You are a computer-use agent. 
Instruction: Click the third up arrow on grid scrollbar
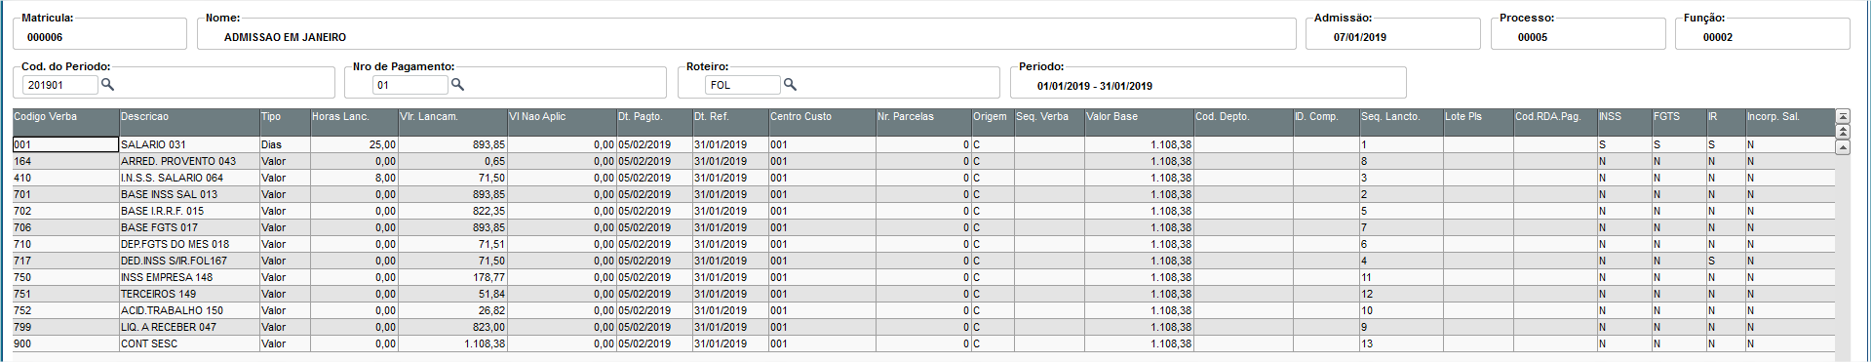click(x=1843, y=147)
